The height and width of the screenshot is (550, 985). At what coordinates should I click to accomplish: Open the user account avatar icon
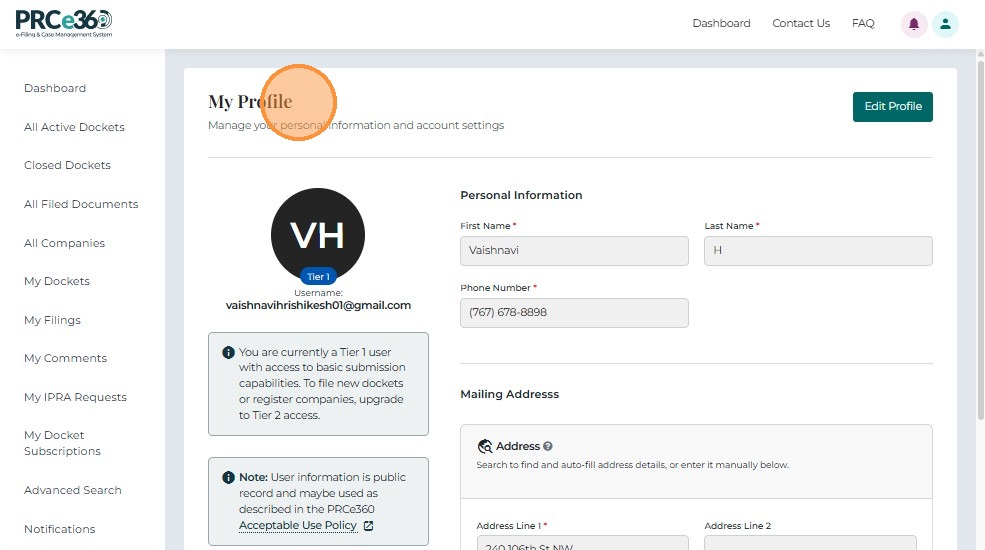[945, 24]
